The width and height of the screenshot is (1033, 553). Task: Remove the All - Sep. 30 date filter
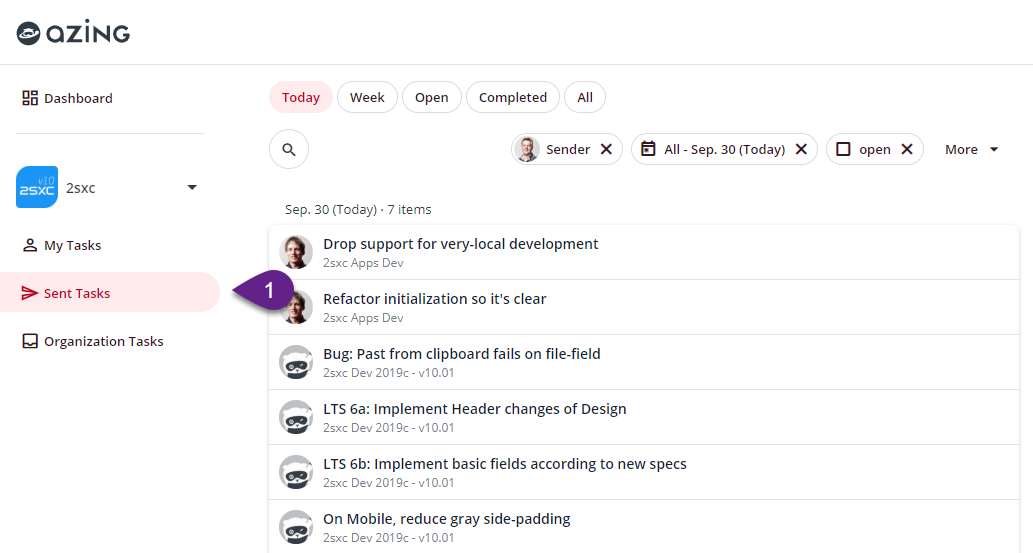tap(801, 149)
